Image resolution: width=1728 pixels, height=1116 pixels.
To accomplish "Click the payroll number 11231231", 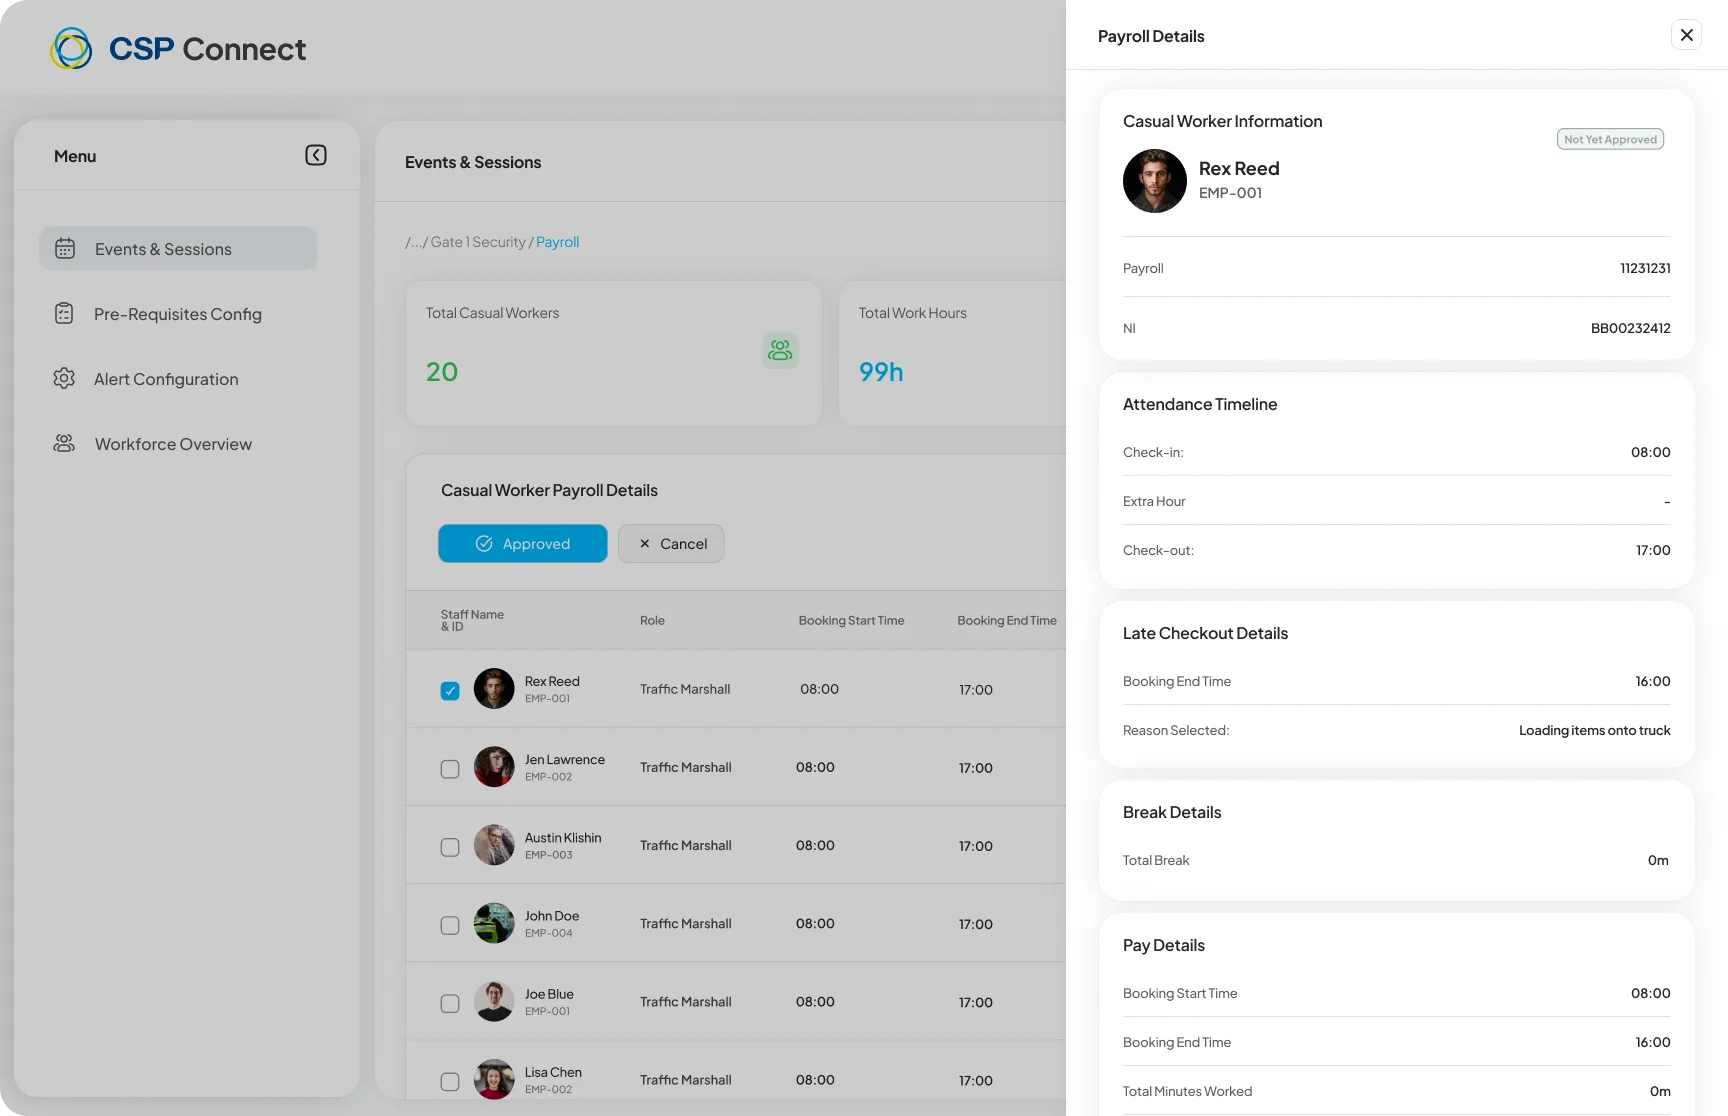I will 1645,268.
